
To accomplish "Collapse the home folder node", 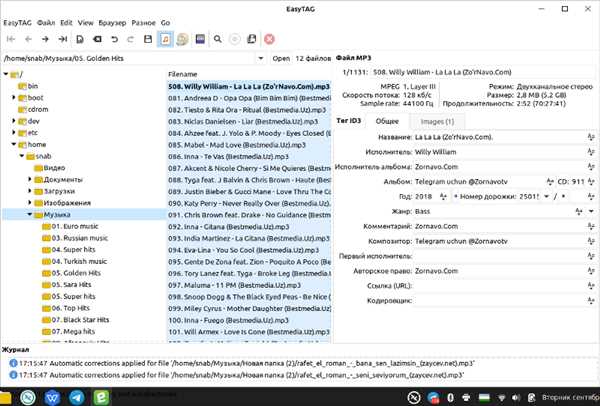I will point(14,144).
